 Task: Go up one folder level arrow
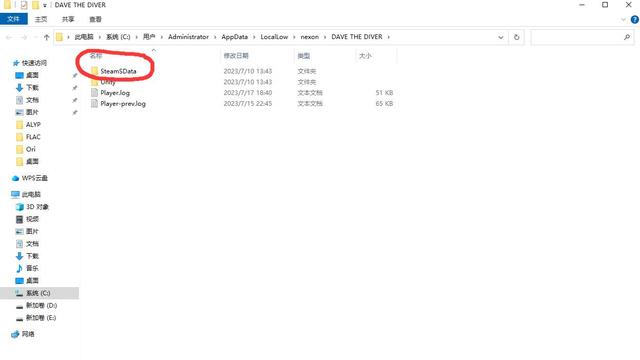47,37
